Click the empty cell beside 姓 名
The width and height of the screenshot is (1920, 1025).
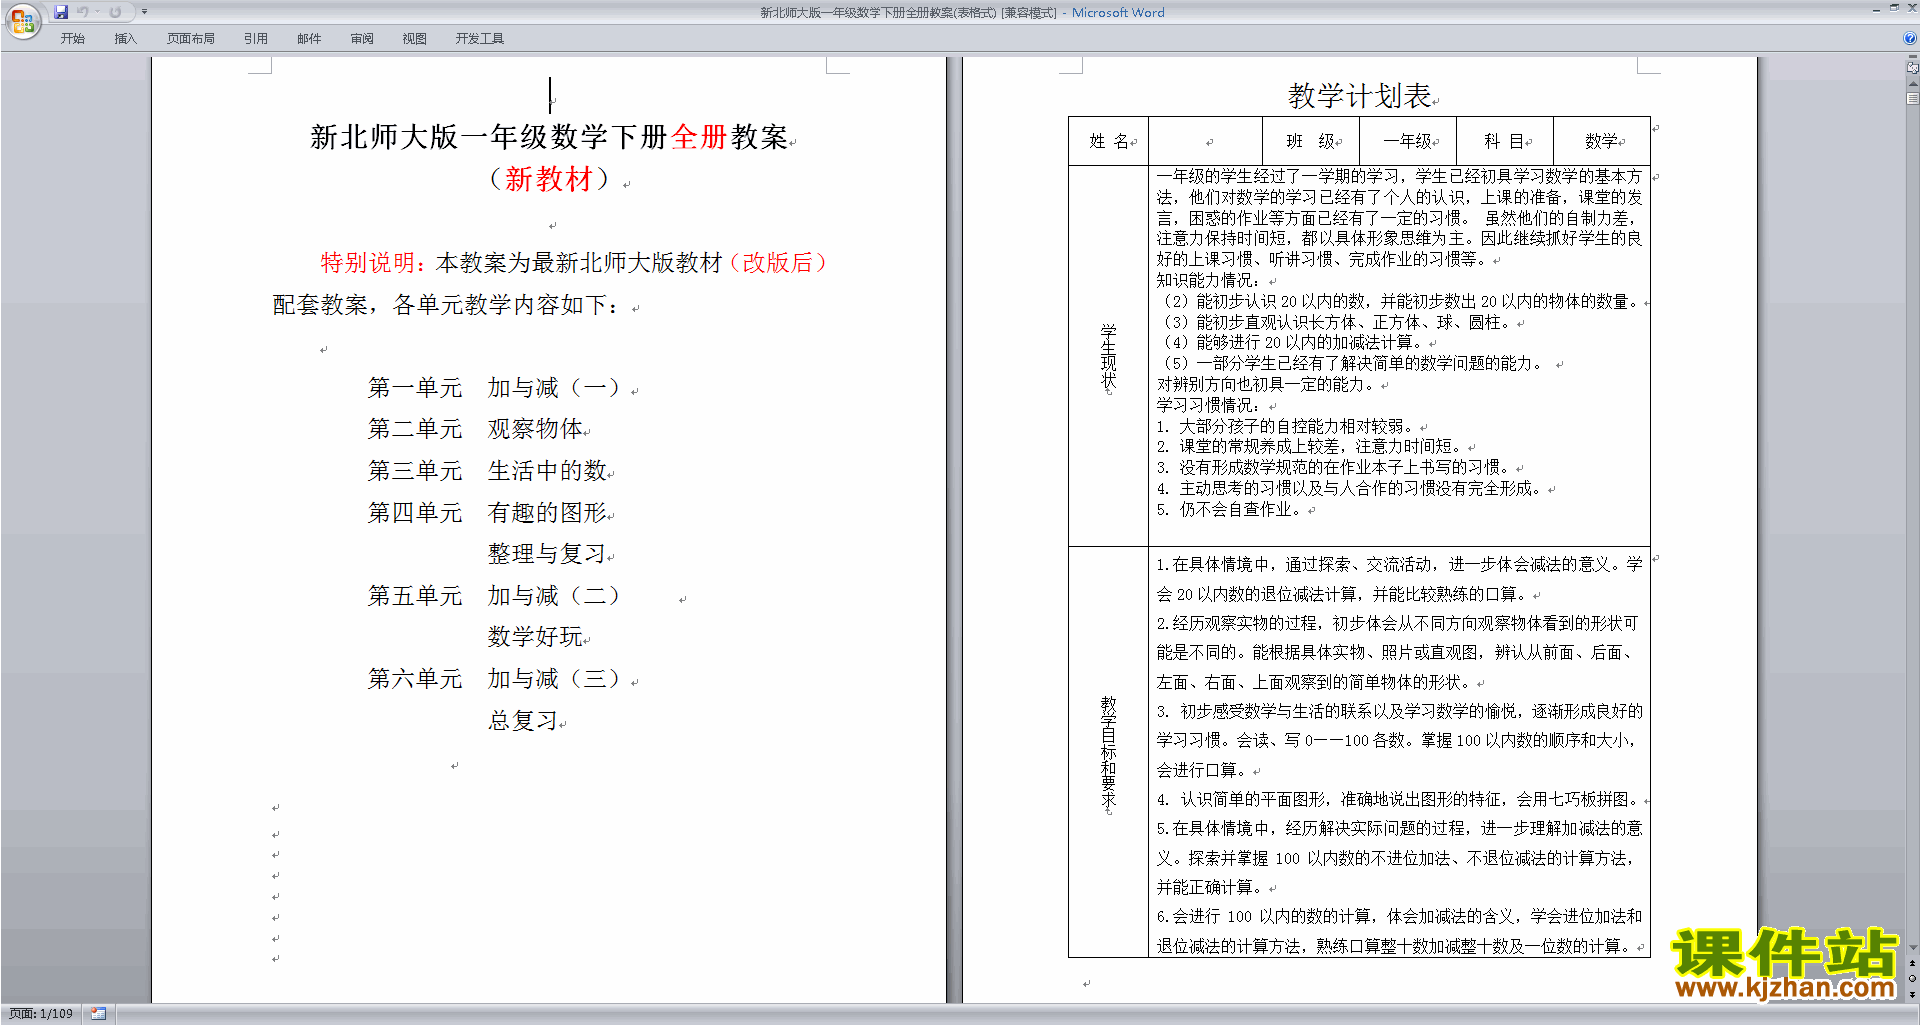coord(1206,141)
